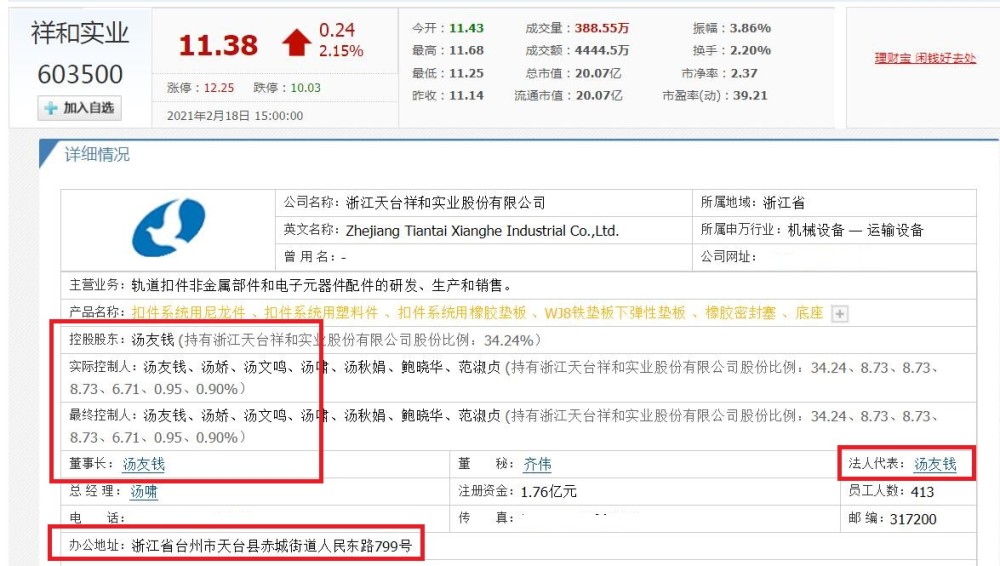The image size is (1000, 566).
Task: Click the 曾用名 label
Action: 309,257
